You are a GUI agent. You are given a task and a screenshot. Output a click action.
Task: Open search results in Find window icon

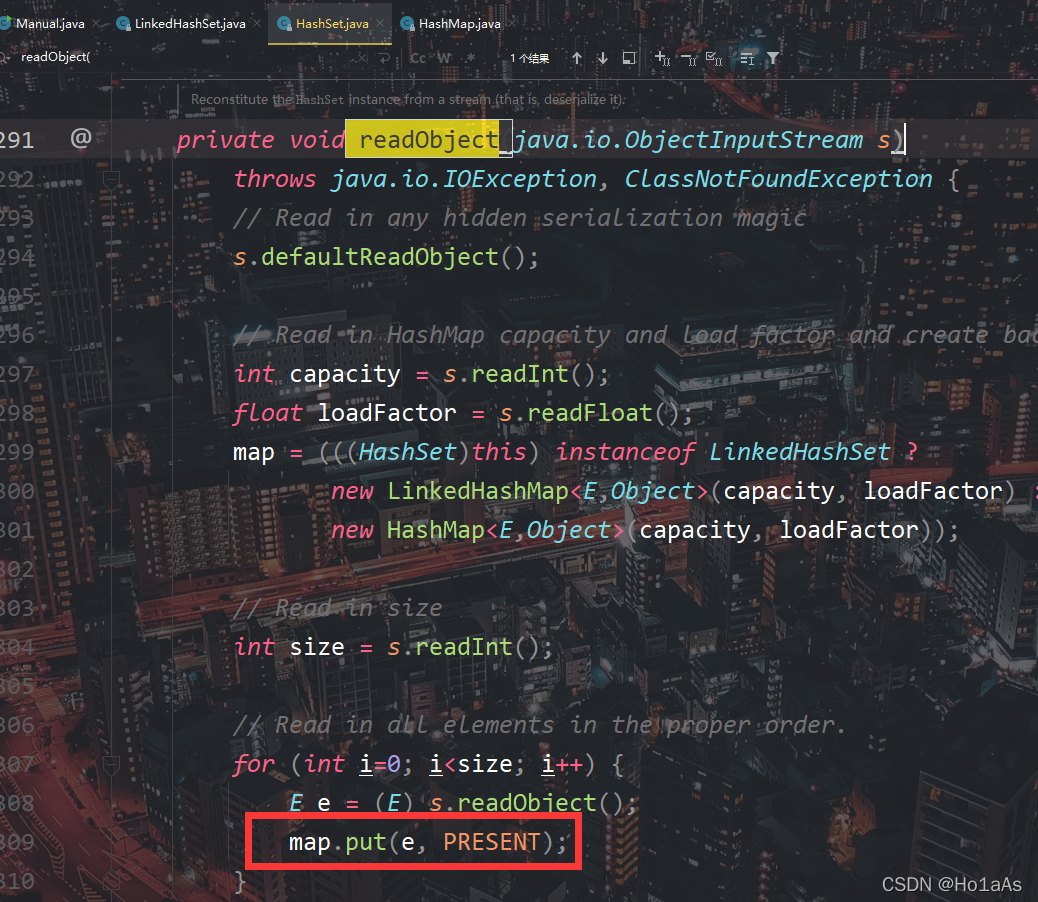[x=629, y=58]
